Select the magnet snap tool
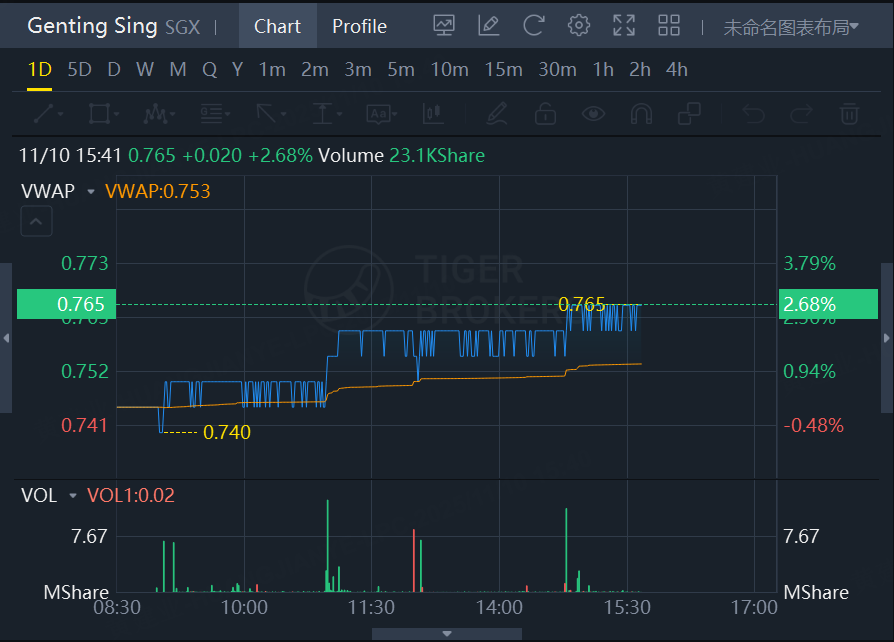This screenshot has height=642, width=894. coord(641,113)
